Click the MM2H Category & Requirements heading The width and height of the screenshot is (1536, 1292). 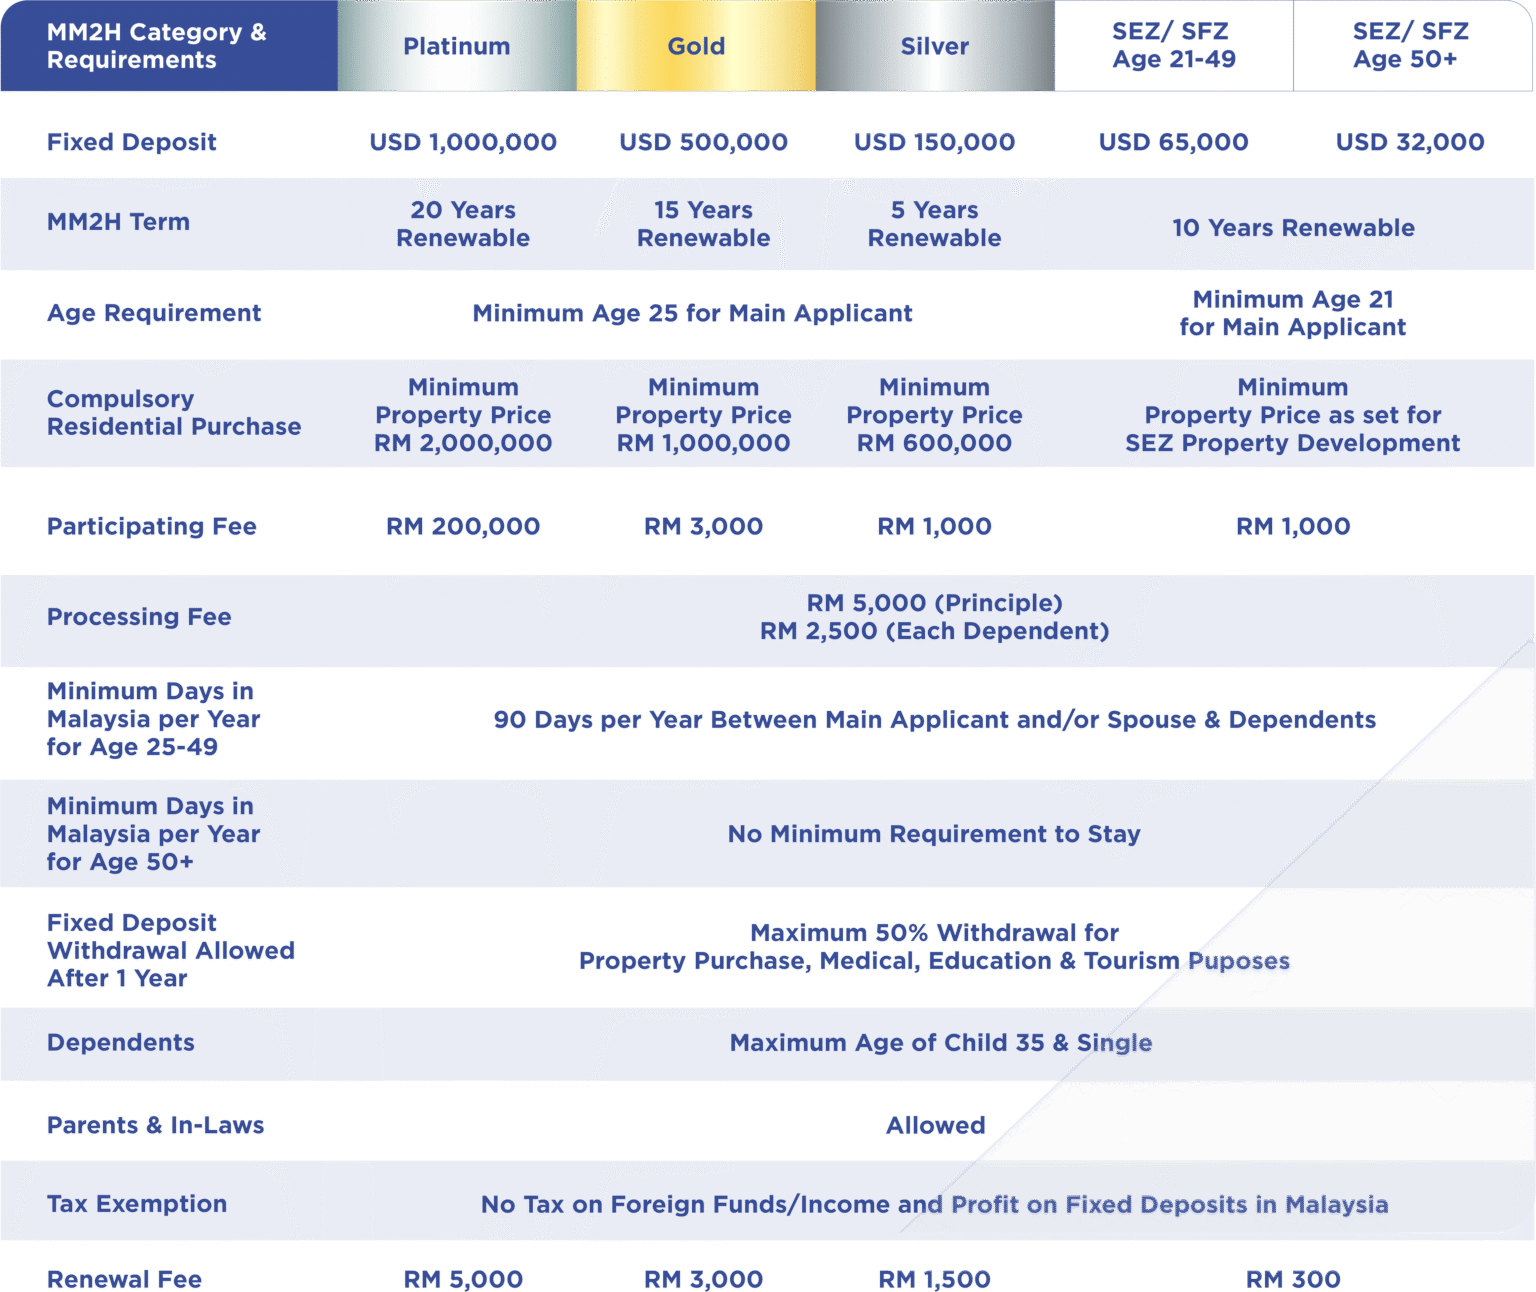[157, 46]
